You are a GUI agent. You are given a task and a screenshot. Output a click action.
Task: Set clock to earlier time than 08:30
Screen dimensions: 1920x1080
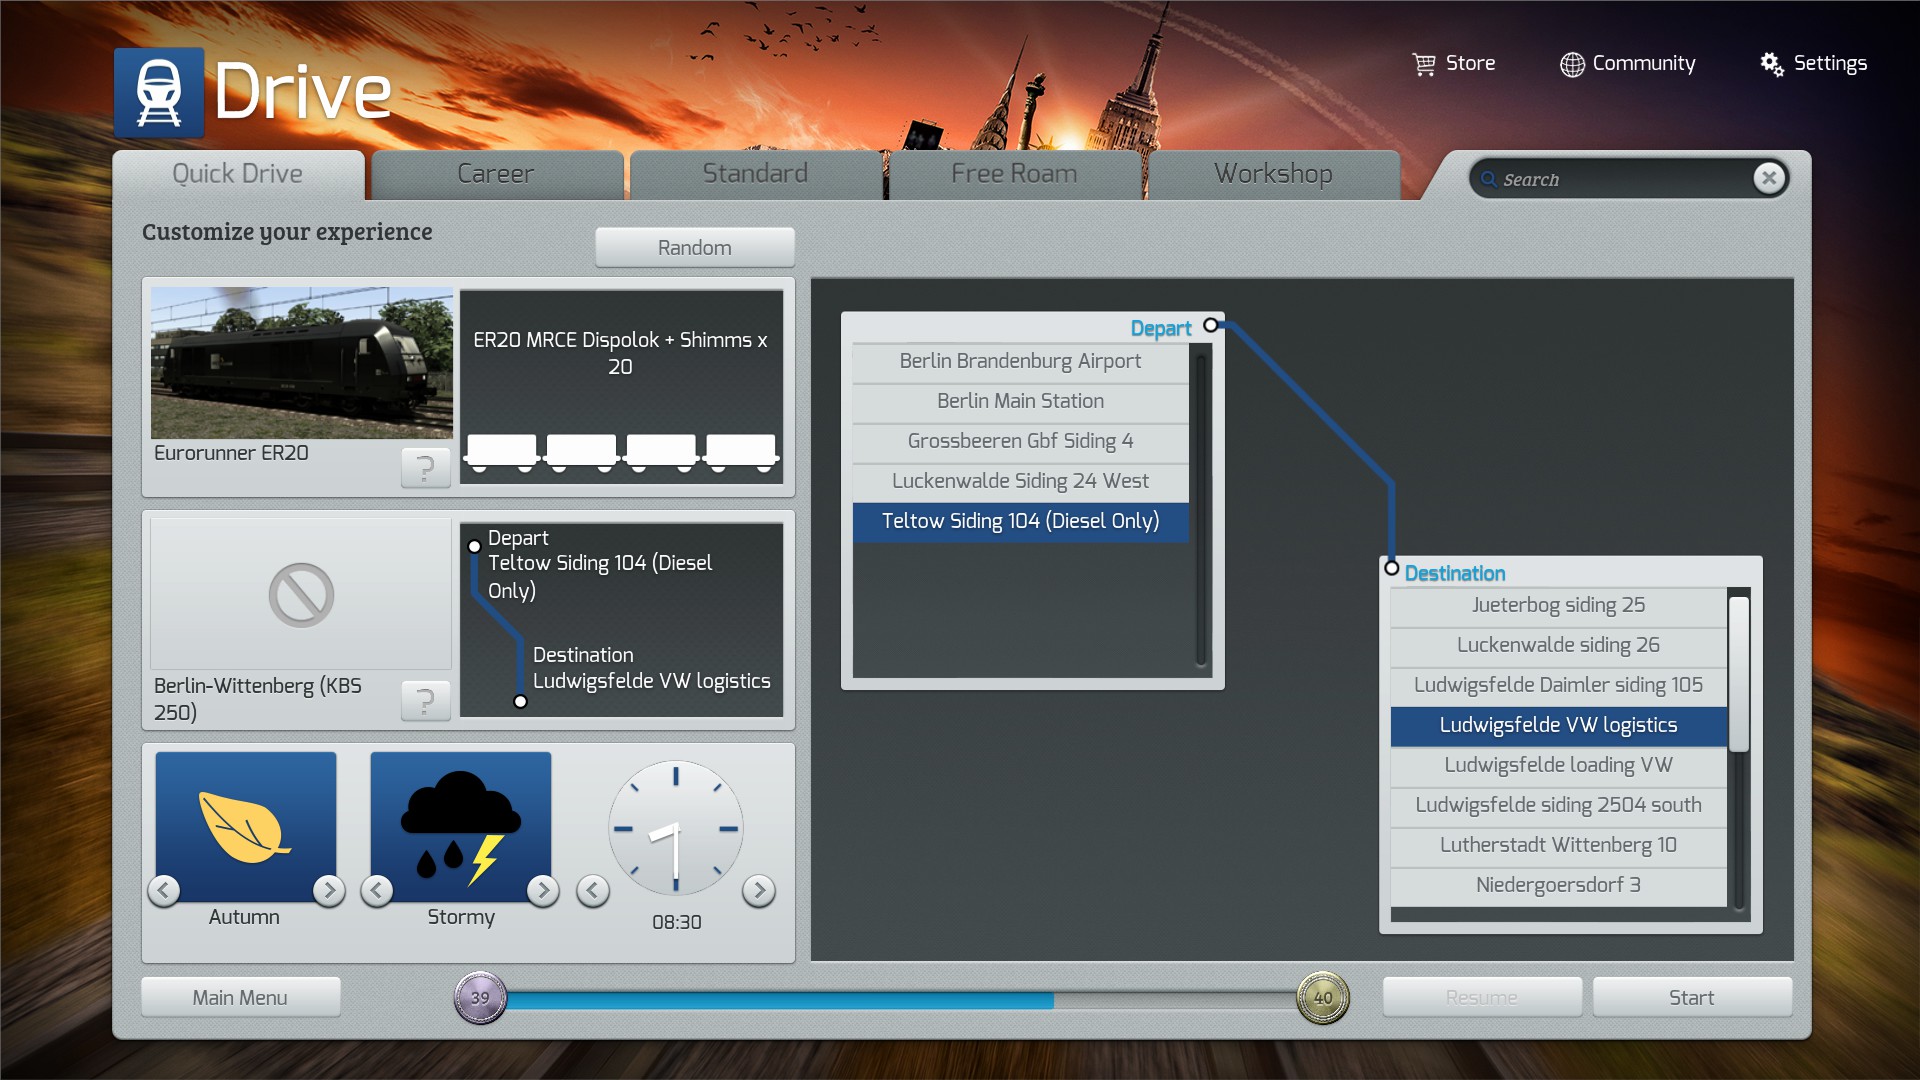tap(593, 890)
